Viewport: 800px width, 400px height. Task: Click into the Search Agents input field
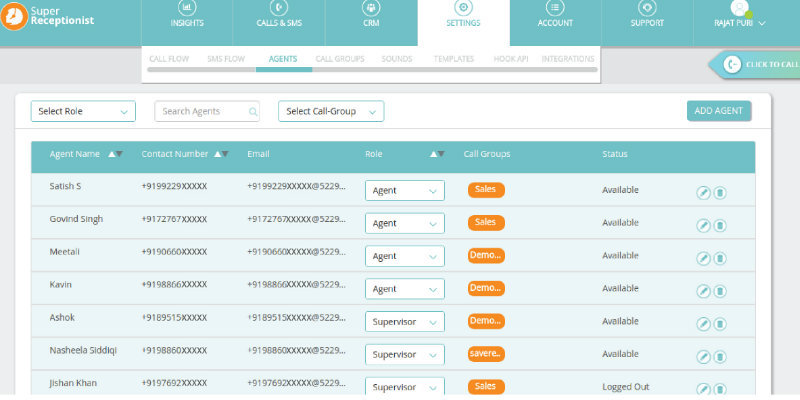click(x=200, y=112)
